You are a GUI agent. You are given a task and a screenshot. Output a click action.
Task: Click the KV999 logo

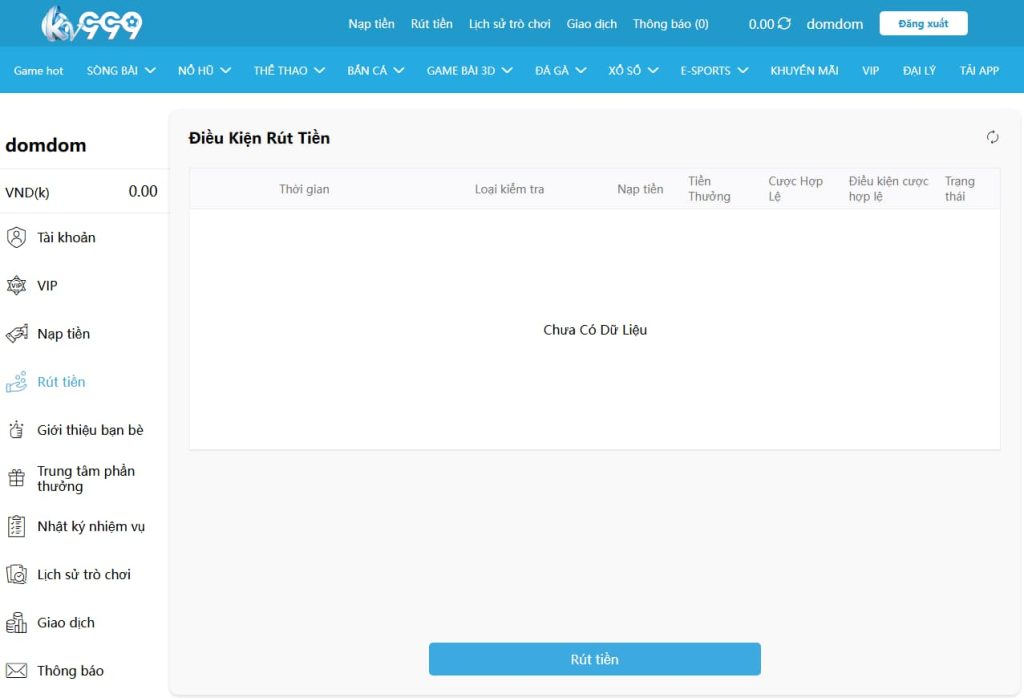pyautogui.click(x=91, y=24)
